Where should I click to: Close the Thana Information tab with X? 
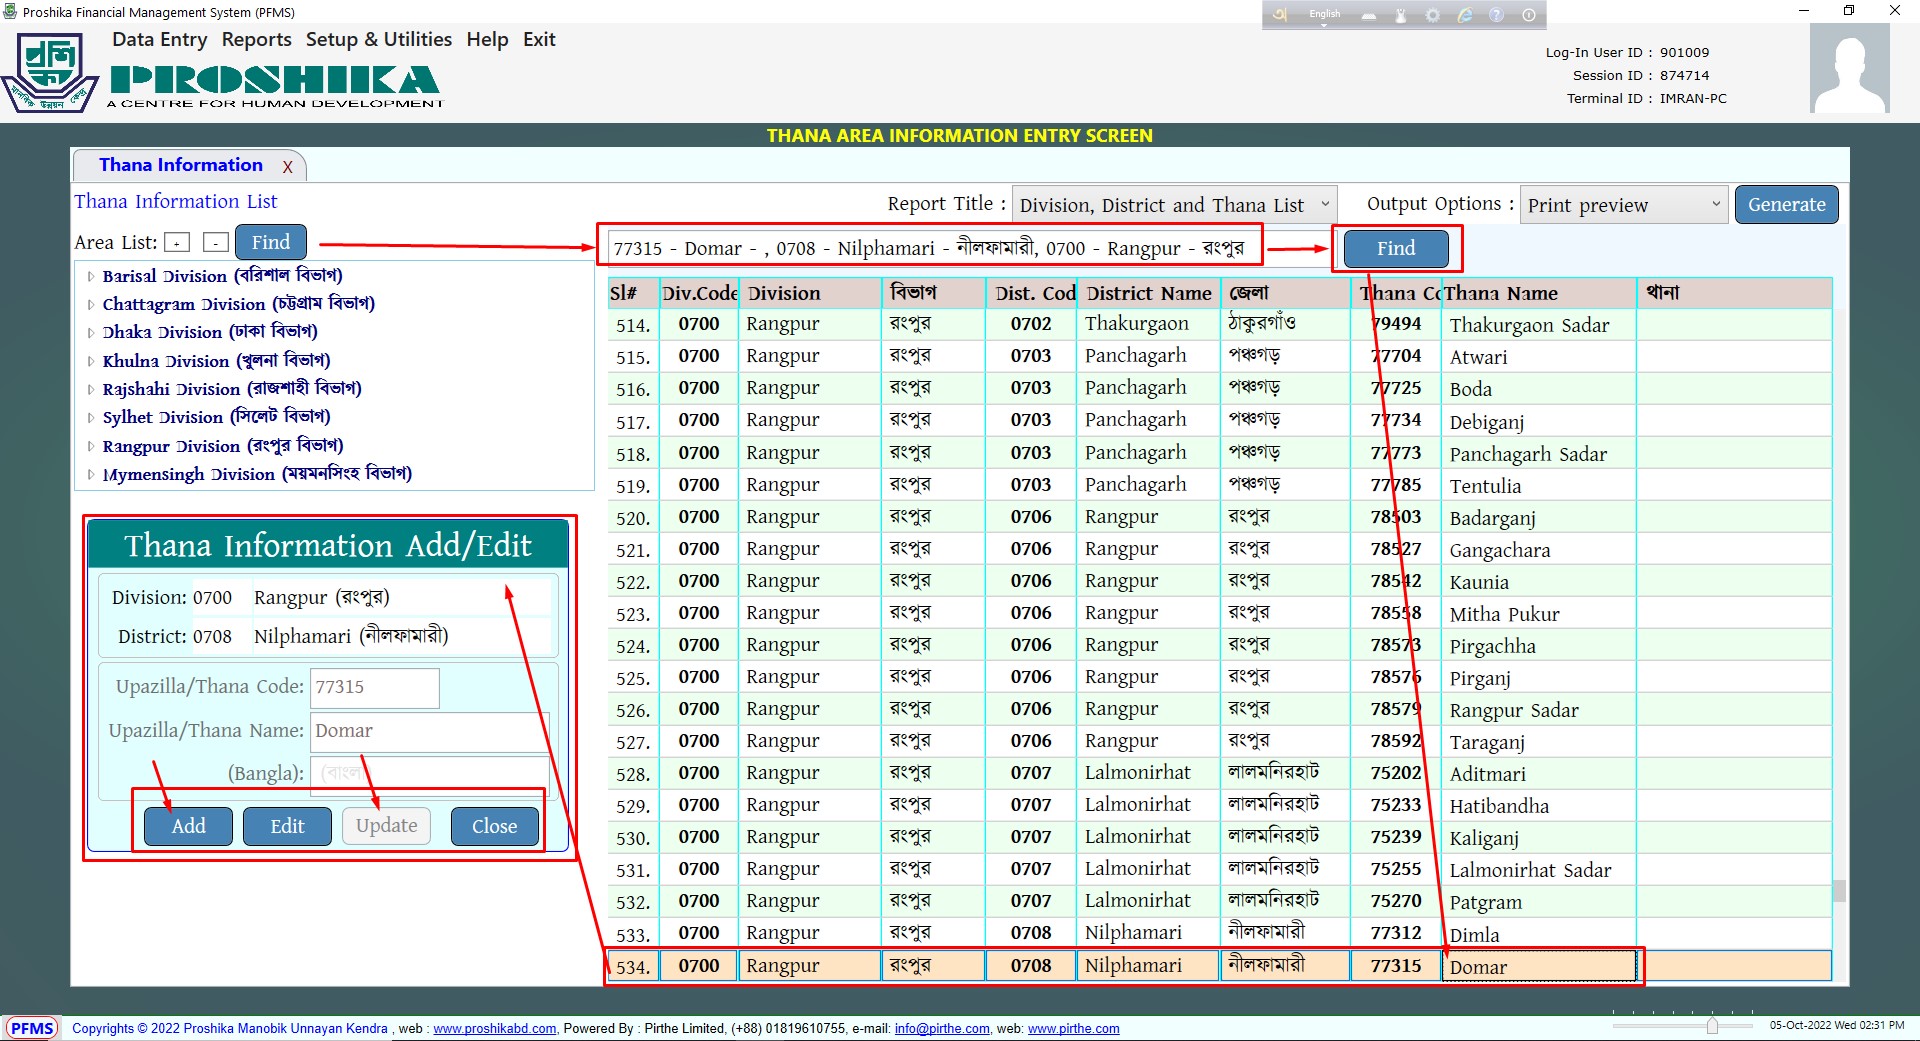287,167
